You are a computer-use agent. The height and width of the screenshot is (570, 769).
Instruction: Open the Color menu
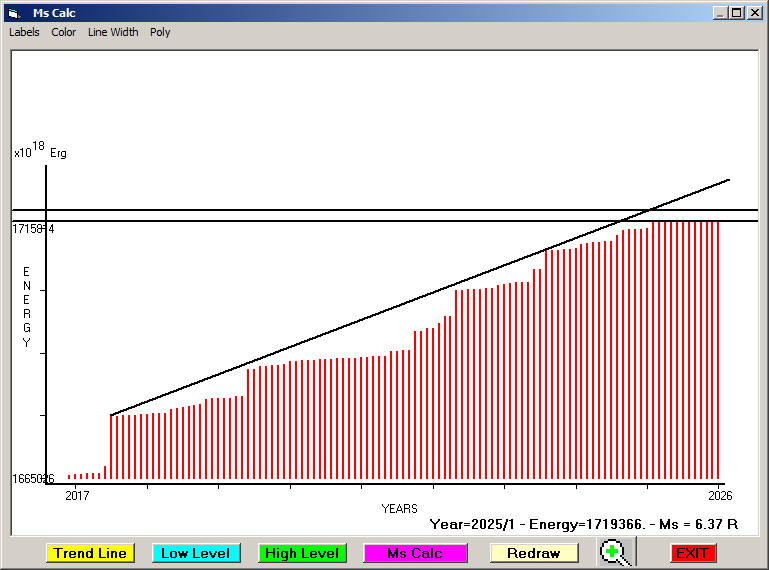[x=64, y=32]
